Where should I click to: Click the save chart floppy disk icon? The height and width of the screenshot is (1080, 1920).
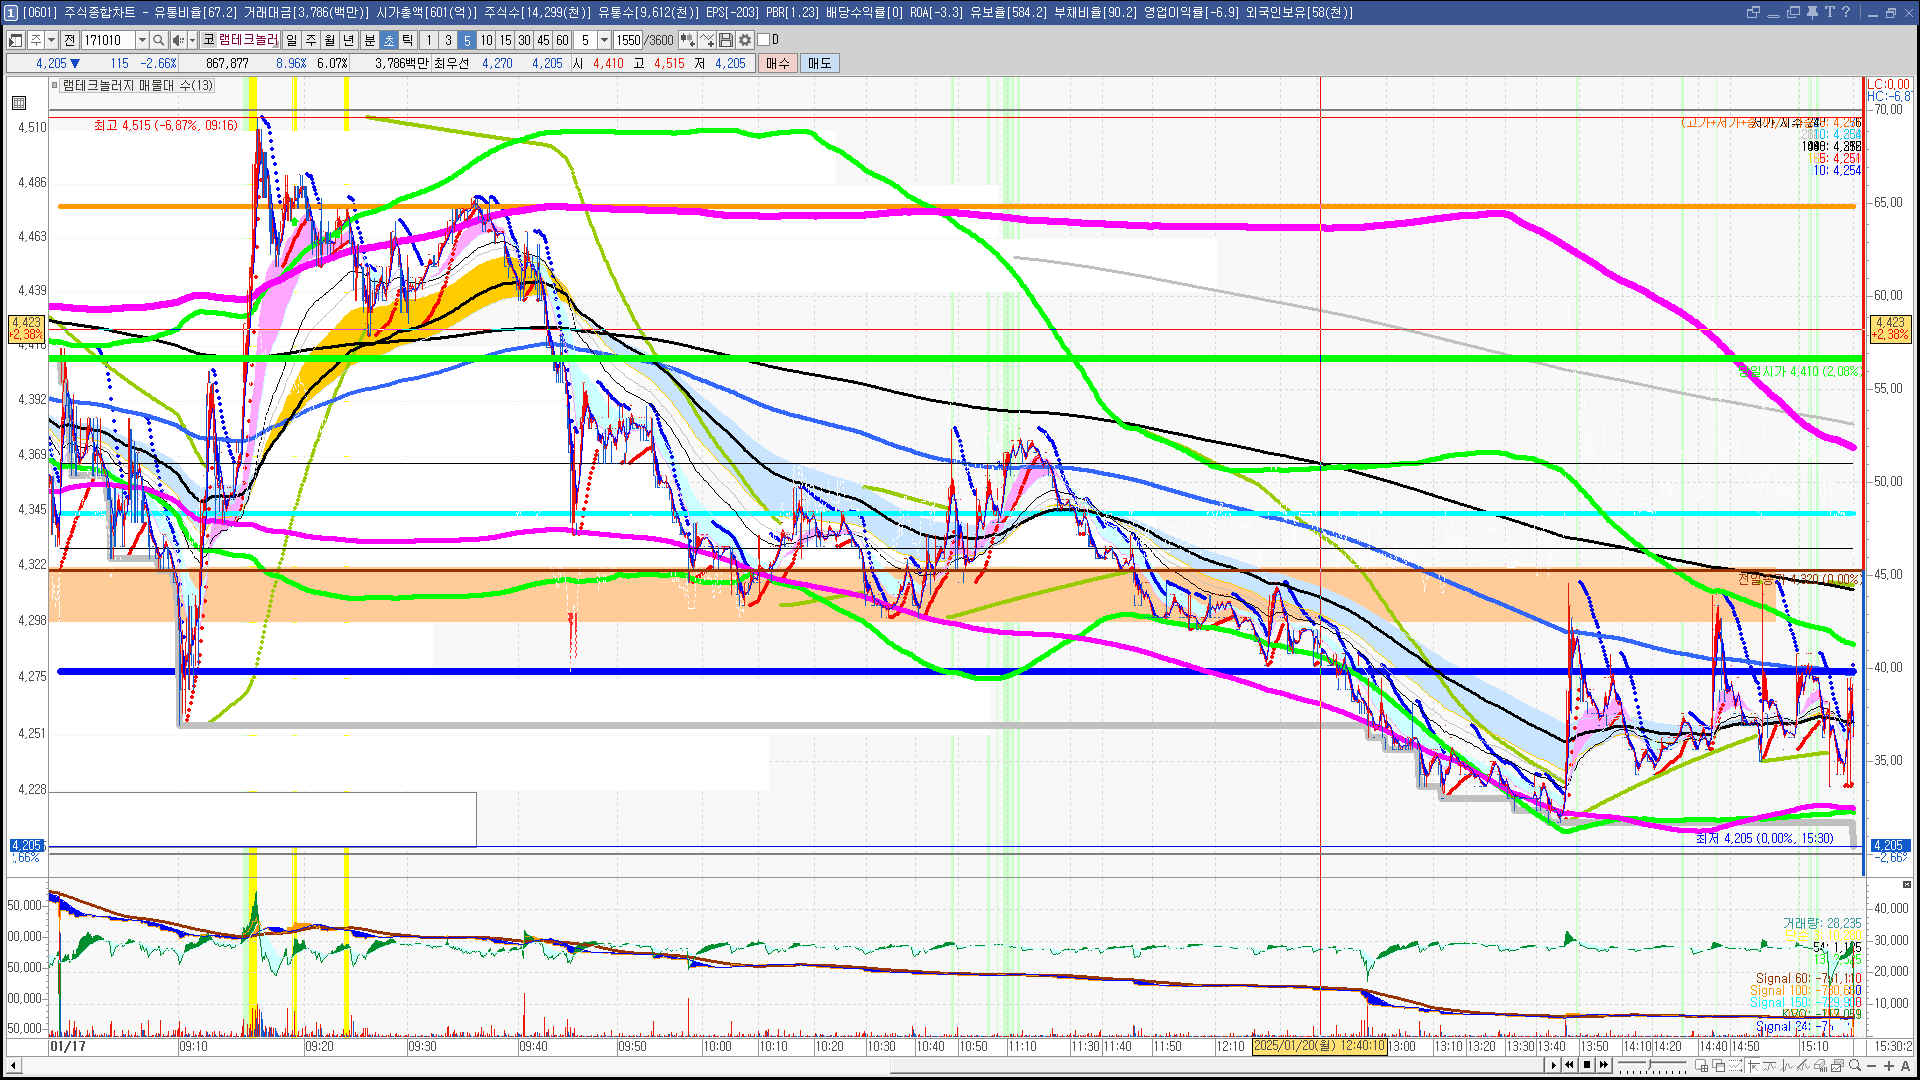point(727,40)
